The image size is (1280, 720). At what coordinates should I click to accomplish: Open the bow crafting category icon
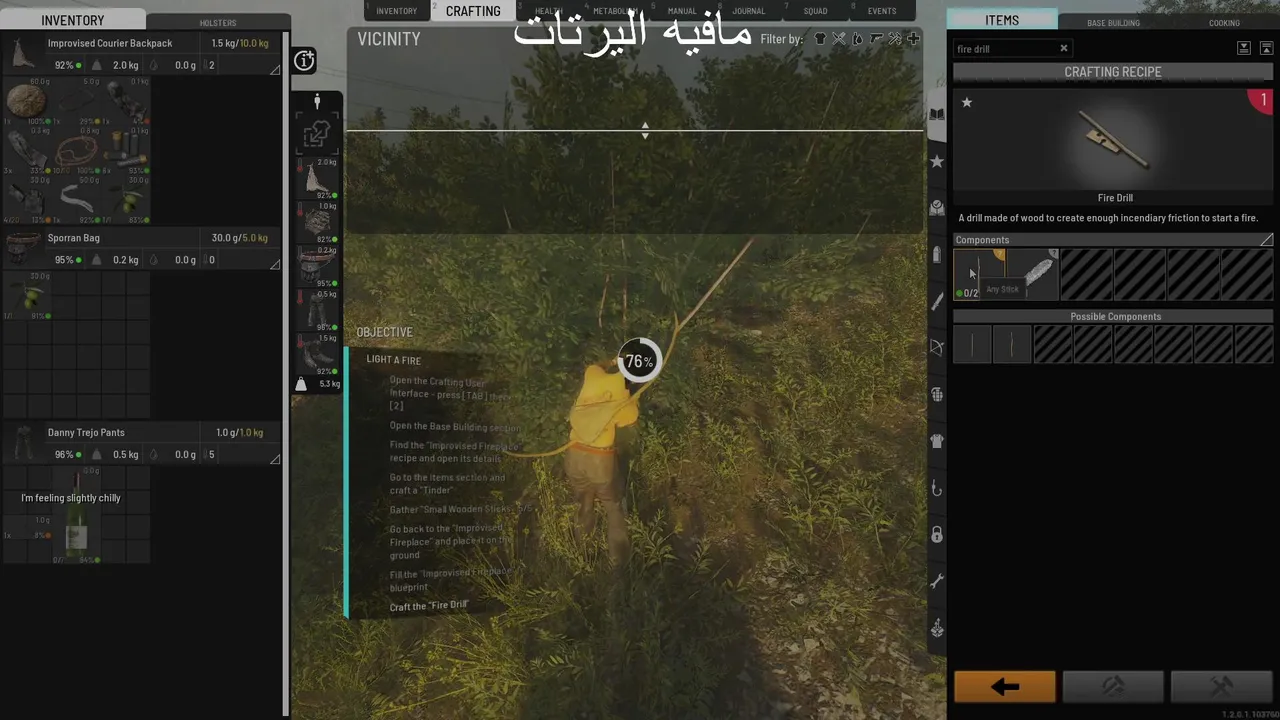click(x=937, y=347)
